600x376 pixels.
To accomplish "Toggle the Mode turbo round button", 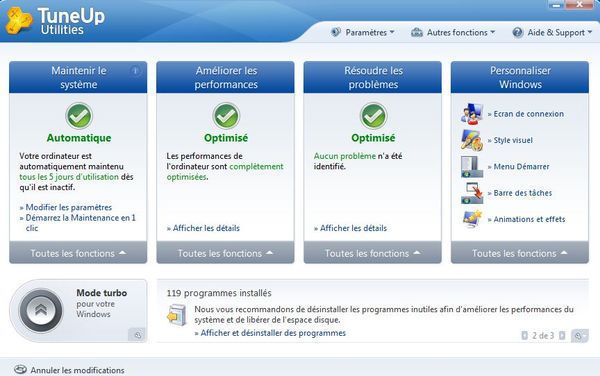I will click(41, 310).
